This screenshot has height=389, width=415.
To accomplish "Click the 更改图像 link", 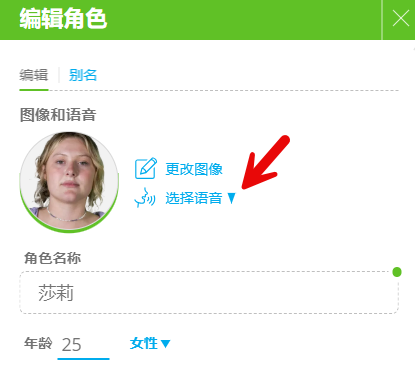I will pyautogui.click(x=194, y=169).
